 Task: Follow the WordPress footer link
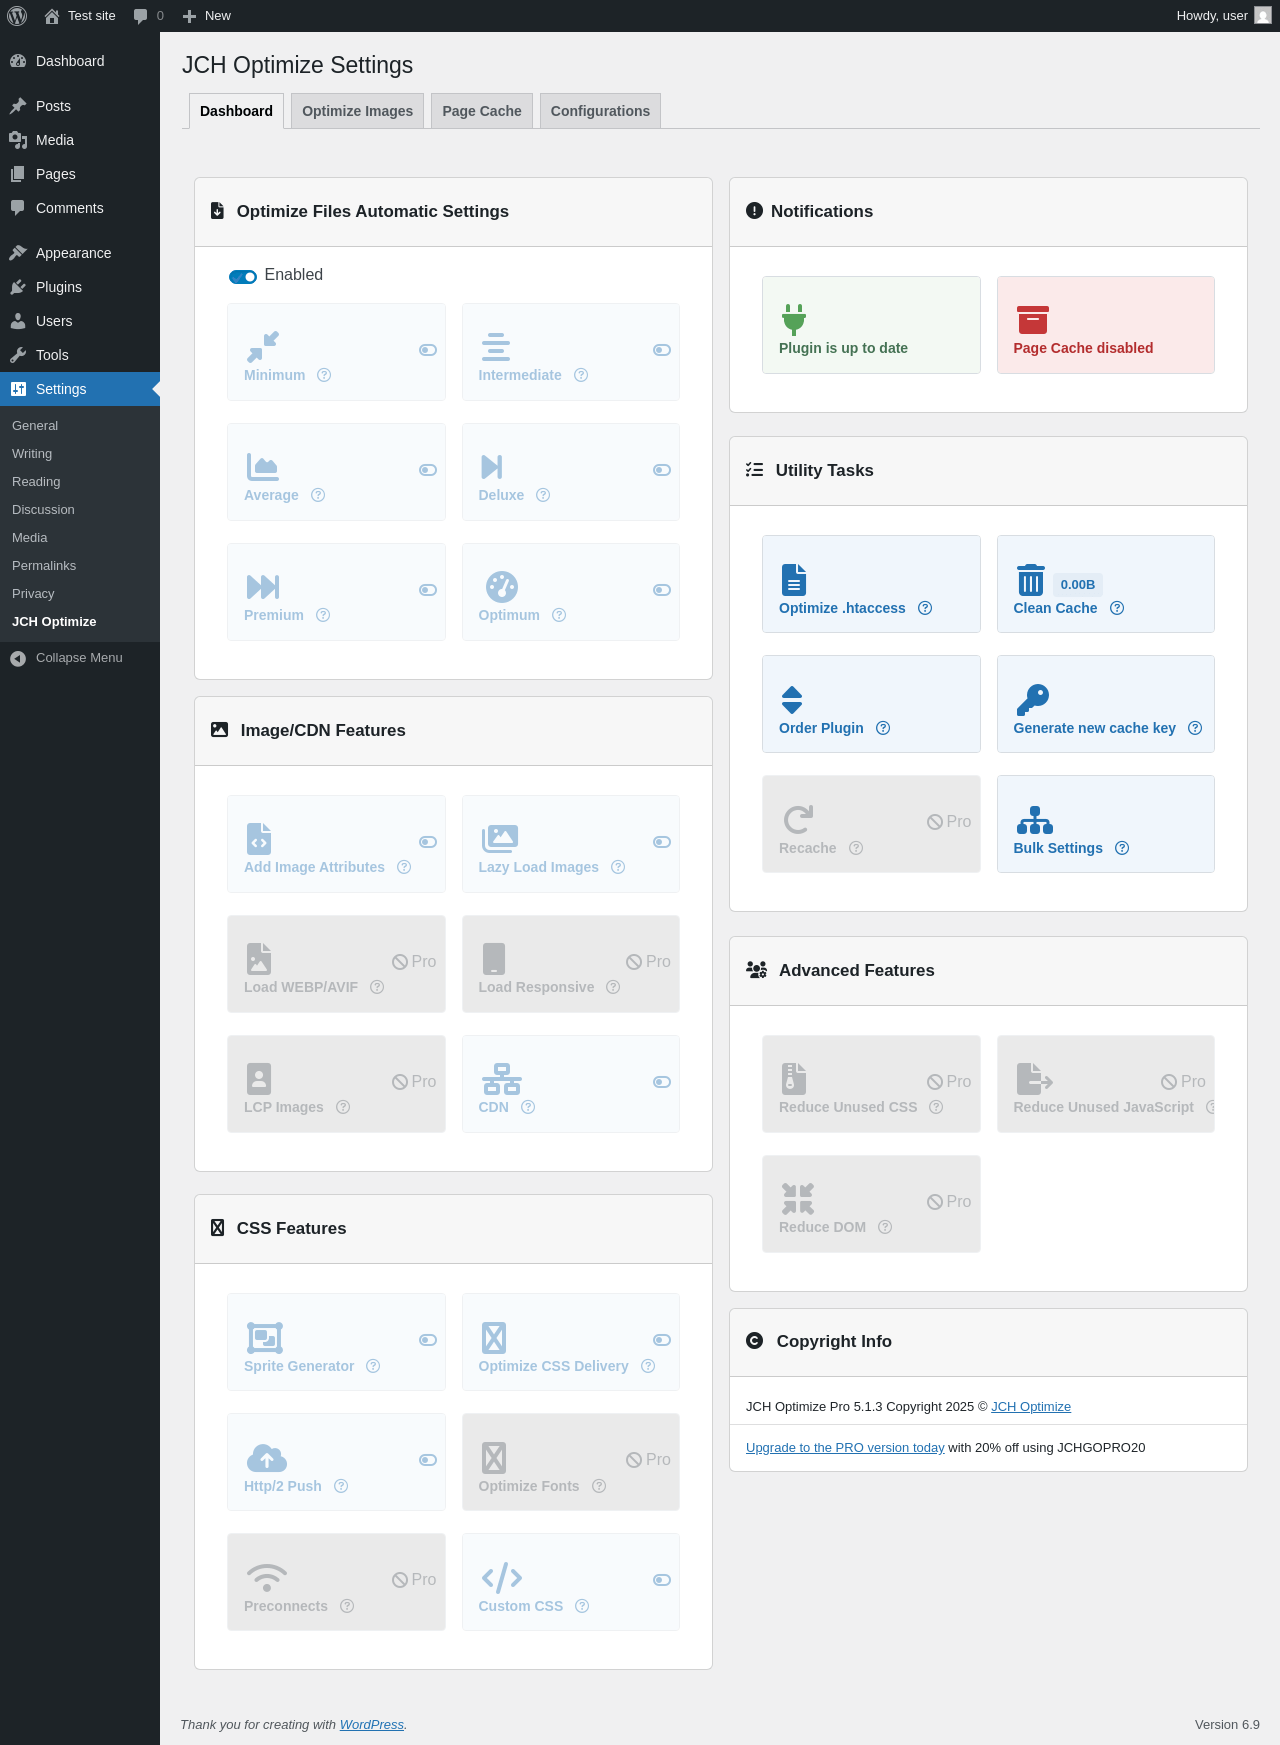click(372, 1725)
